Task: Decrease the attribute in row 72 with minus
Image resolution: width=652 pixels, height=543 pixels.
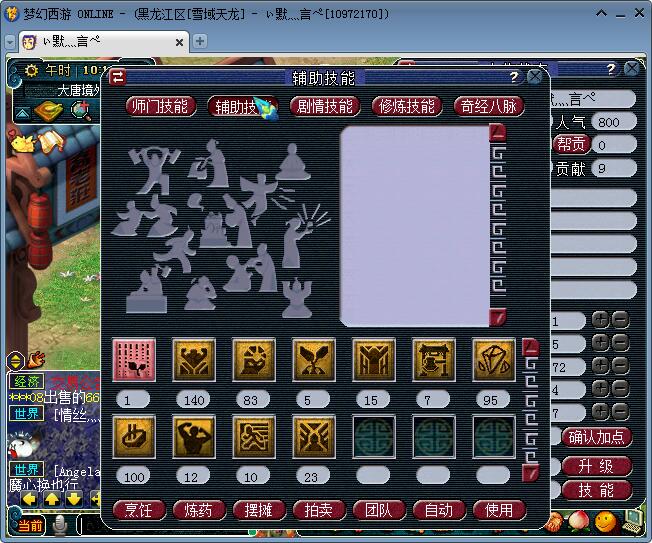Action: [620, 366]
